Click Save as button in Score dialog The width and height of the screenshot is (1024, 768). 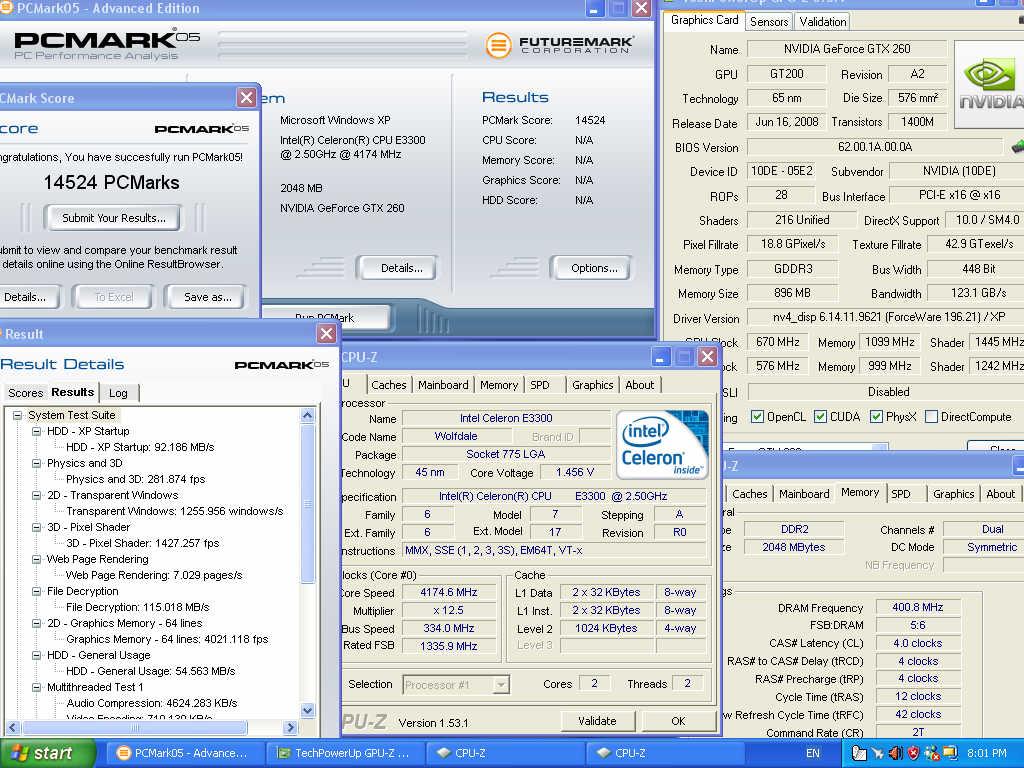(207, 297)
